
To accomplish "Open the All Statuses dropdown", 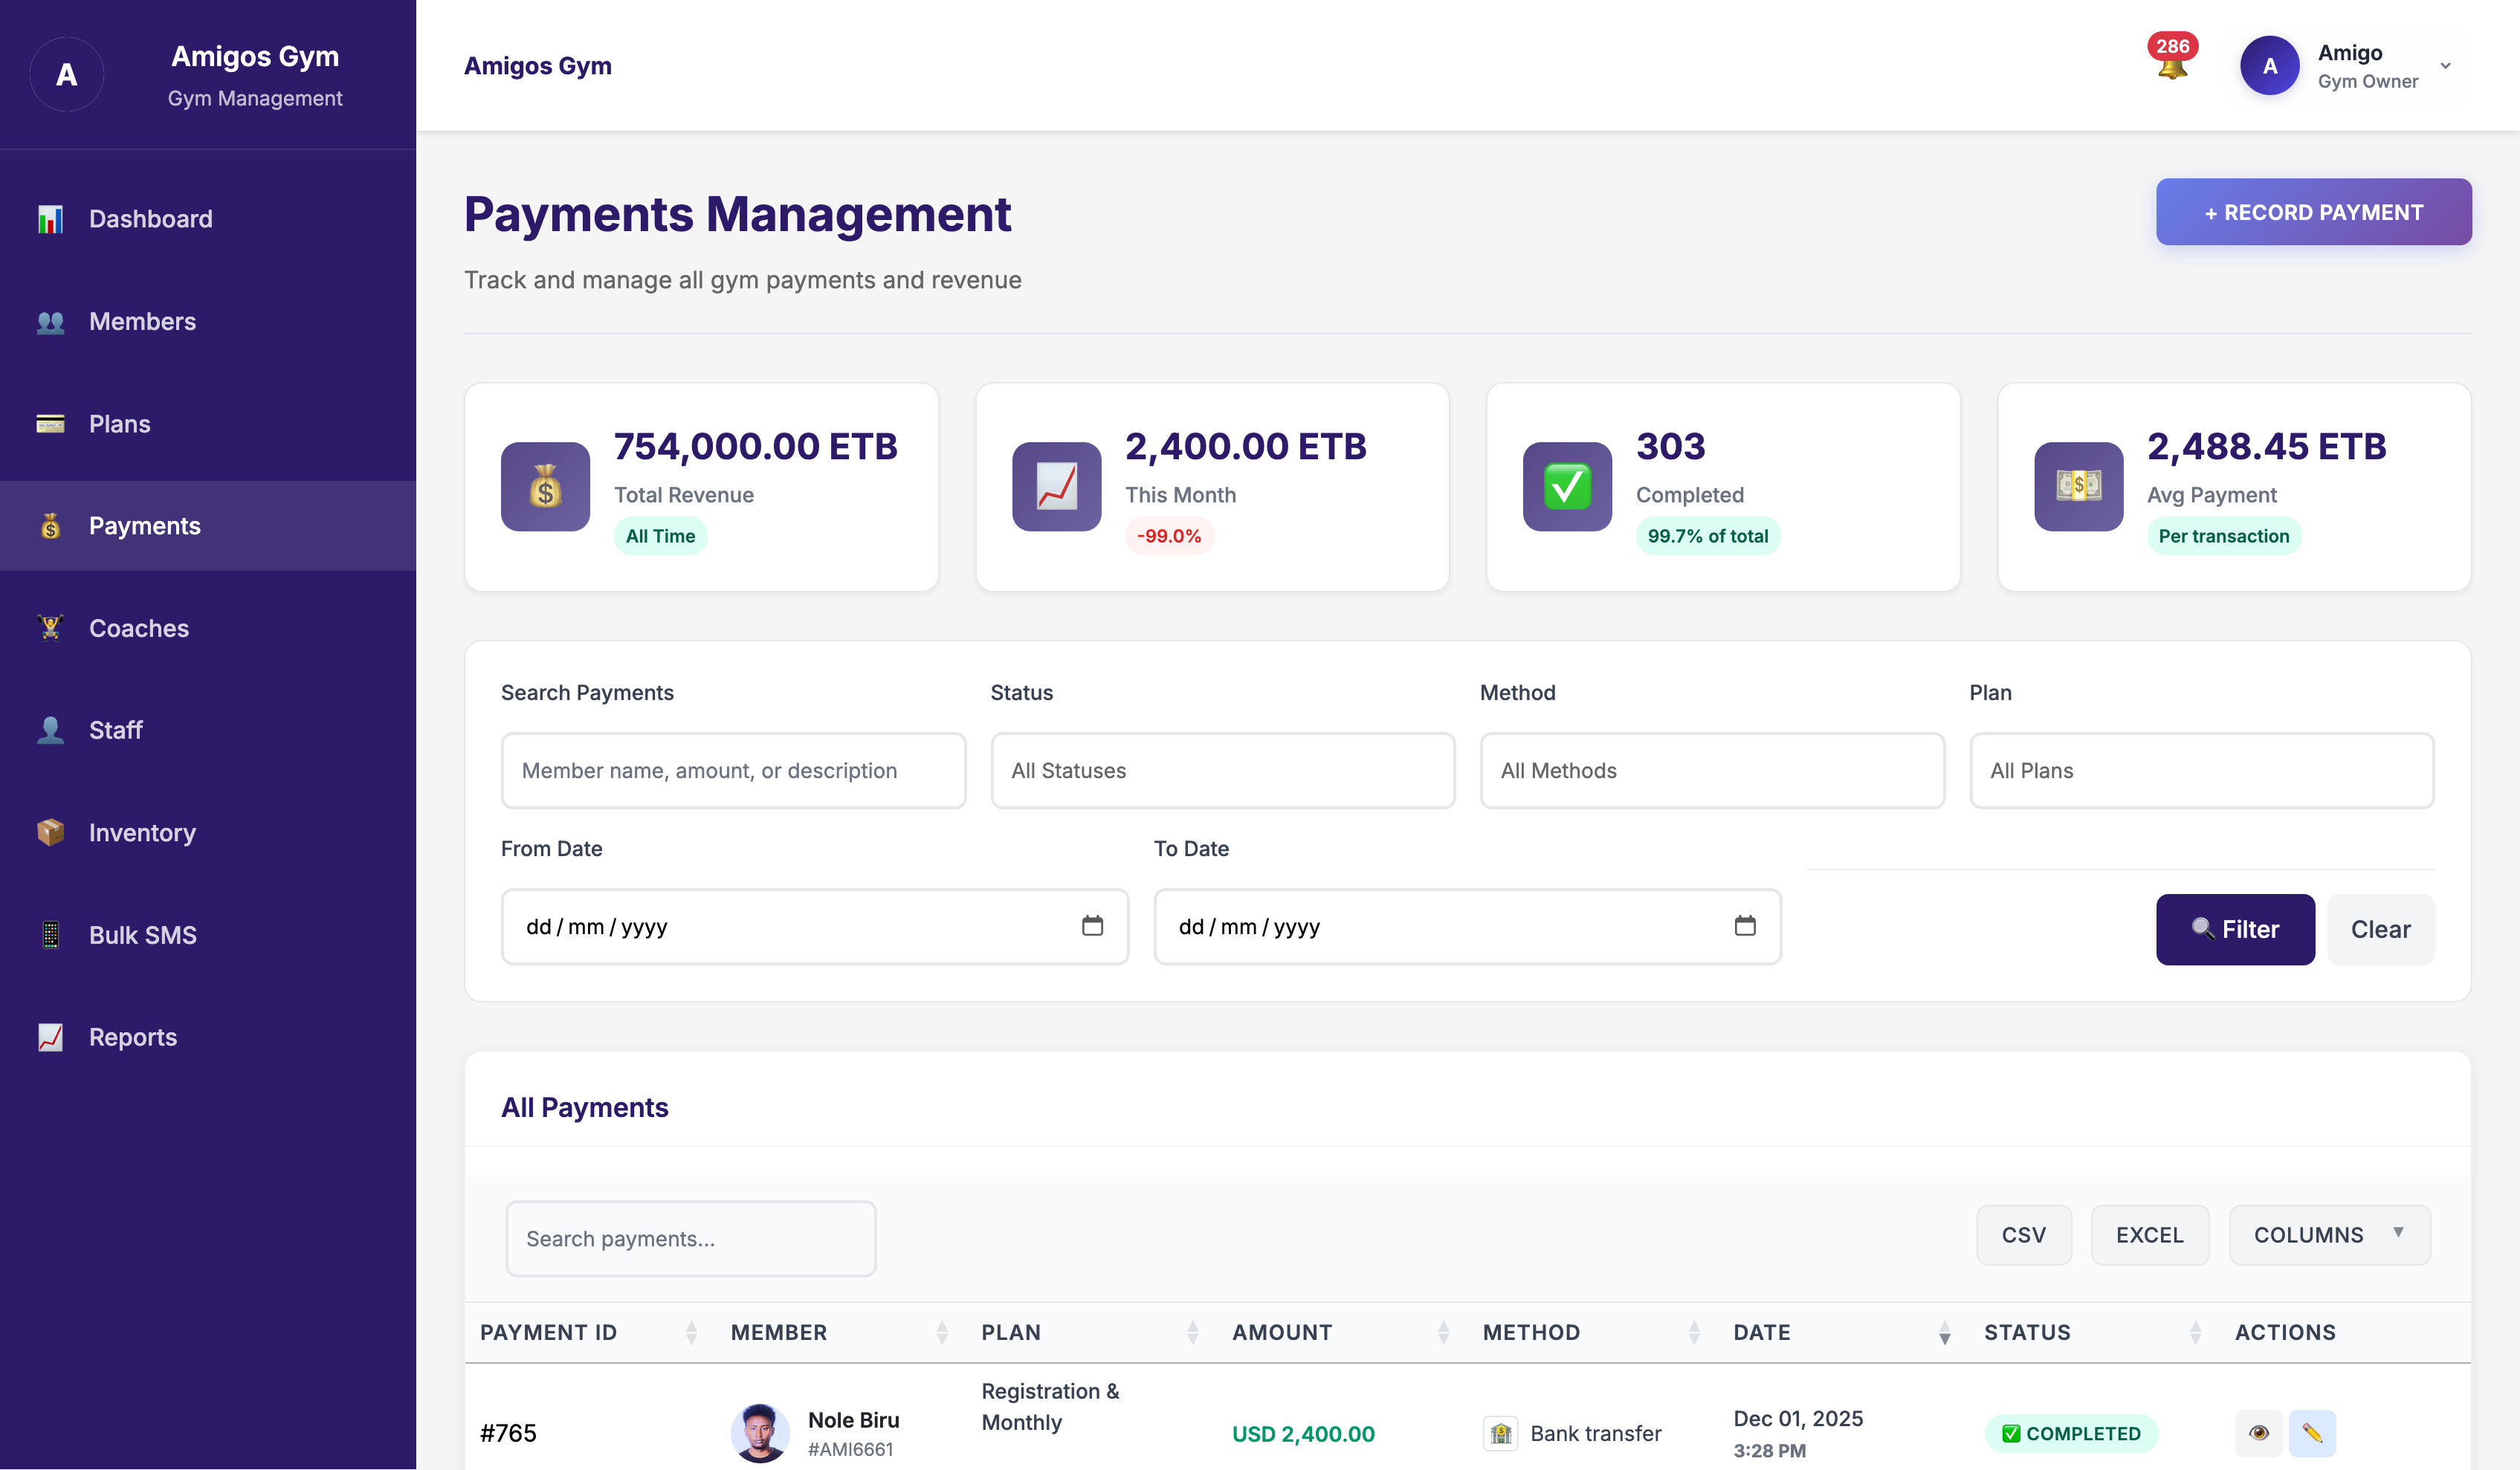I will coord(1222,770).
